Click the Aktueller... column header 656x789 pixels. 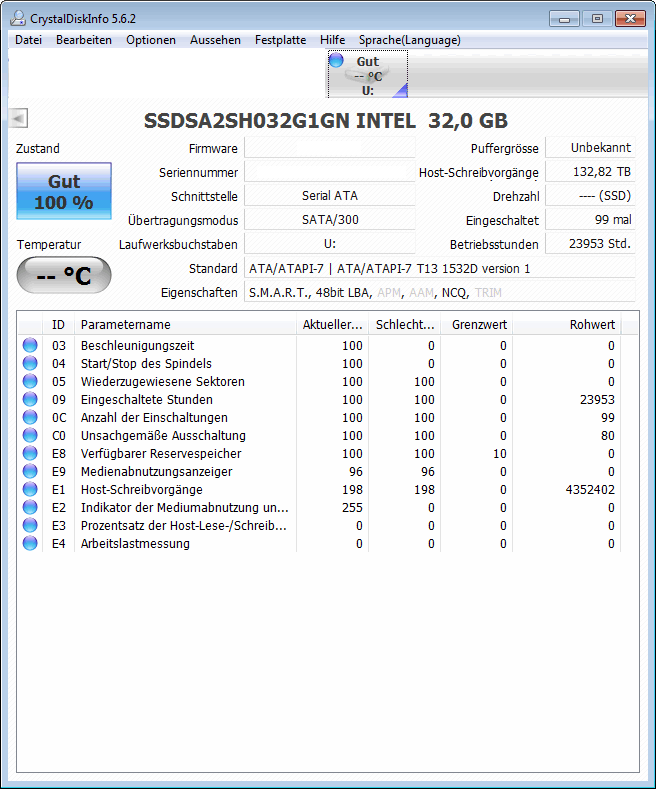coord(332,325)
